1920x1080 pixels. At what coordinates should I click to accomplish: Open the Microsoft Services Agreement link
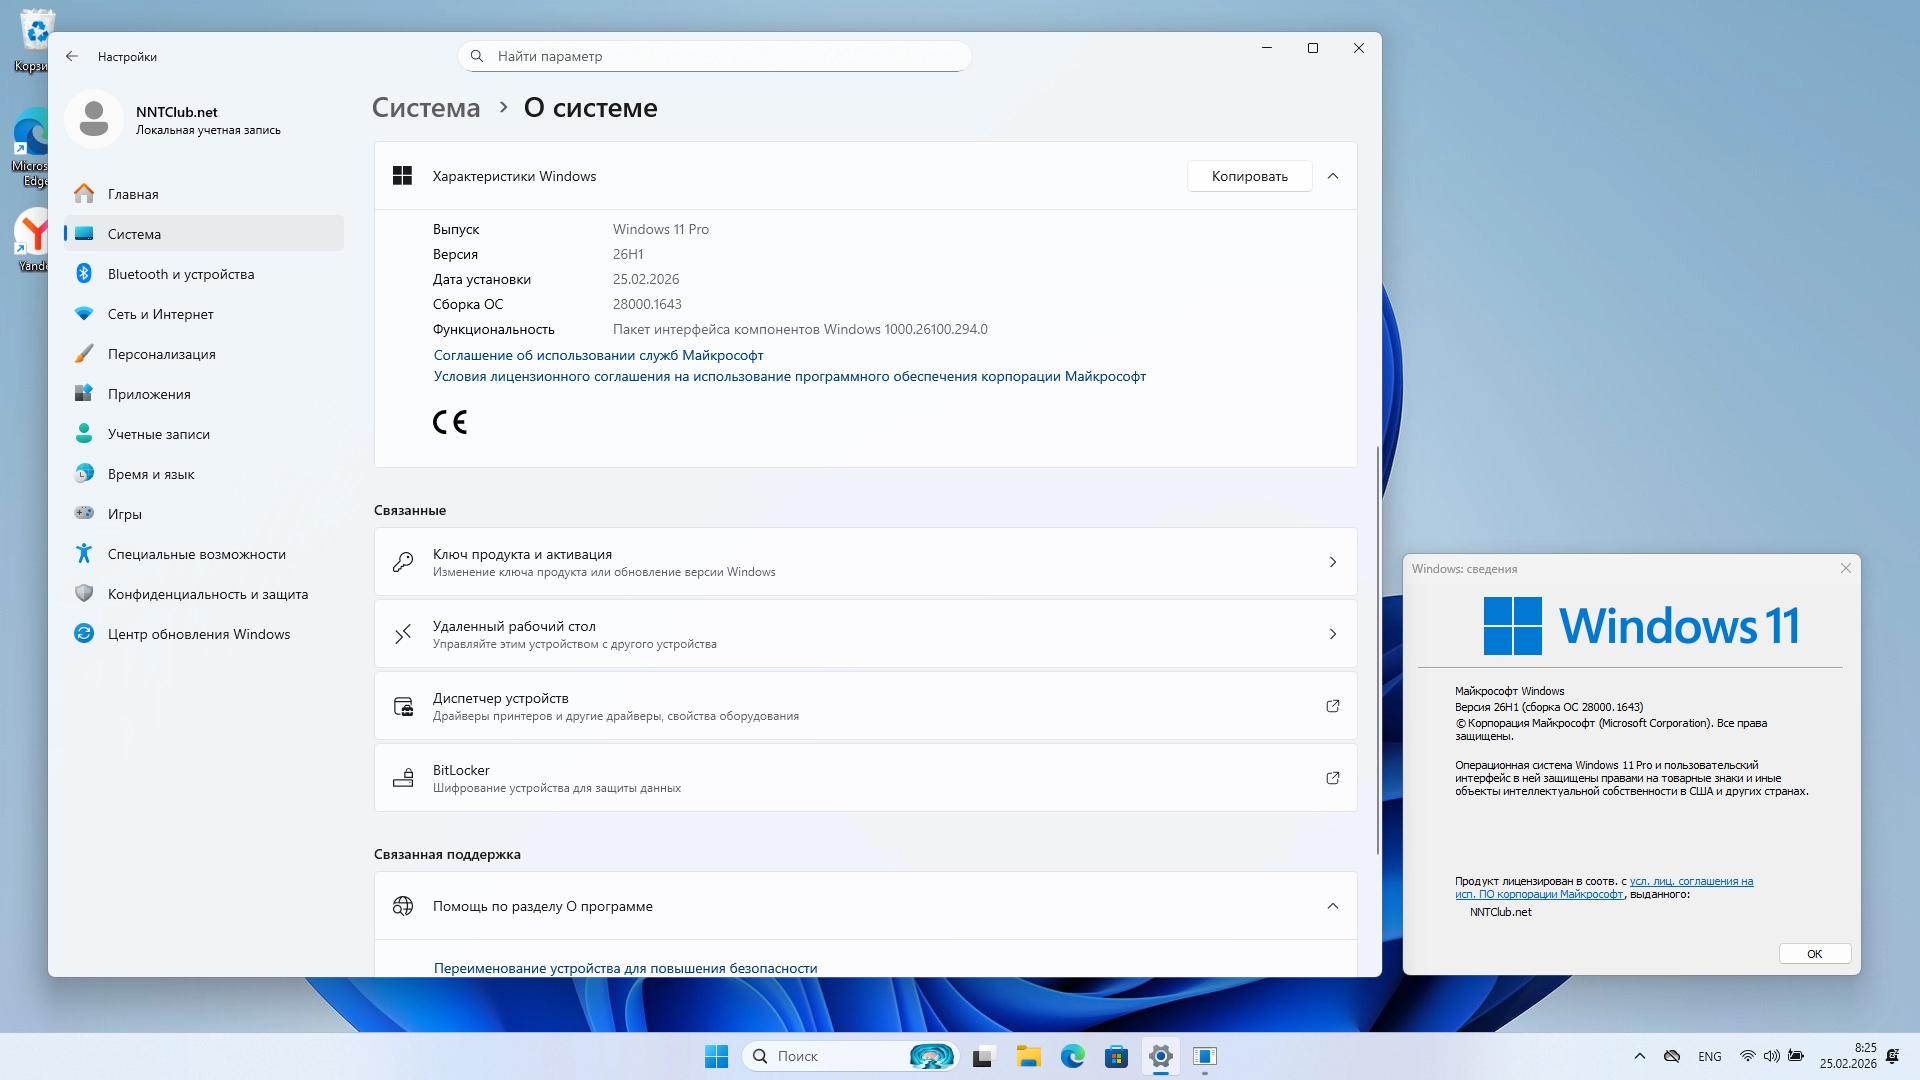598,355
